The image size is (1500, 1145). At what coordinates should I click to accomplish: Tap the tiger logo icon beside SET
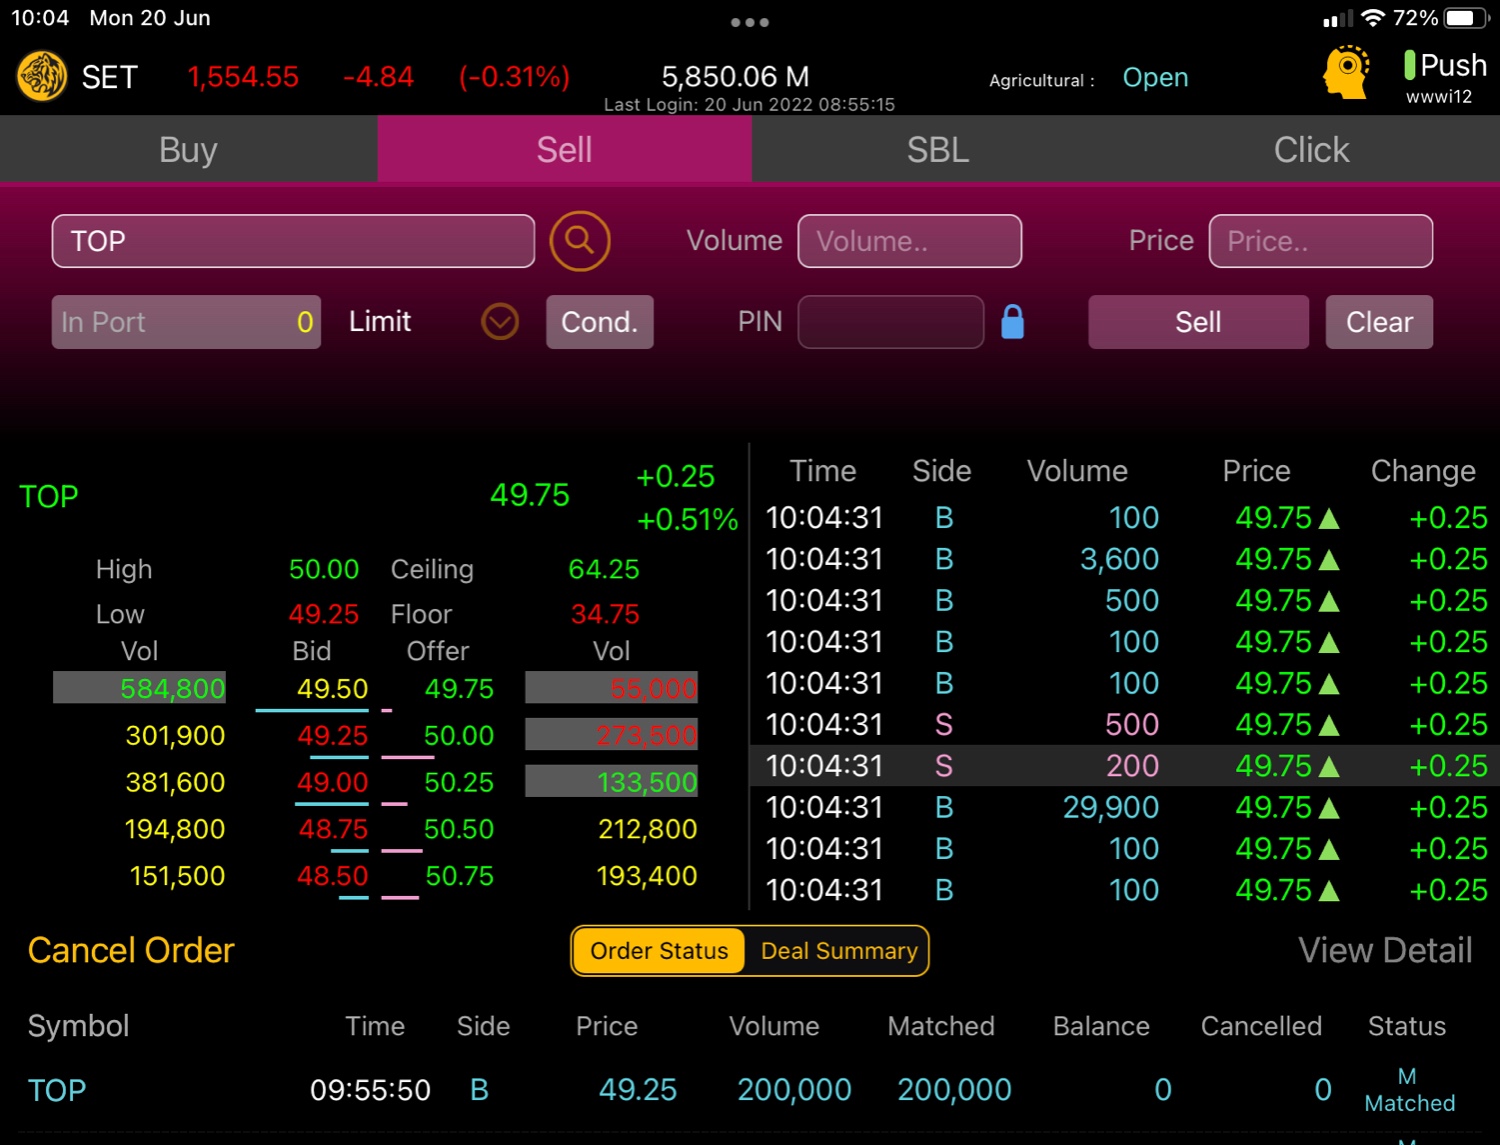[x=42, y=77]
